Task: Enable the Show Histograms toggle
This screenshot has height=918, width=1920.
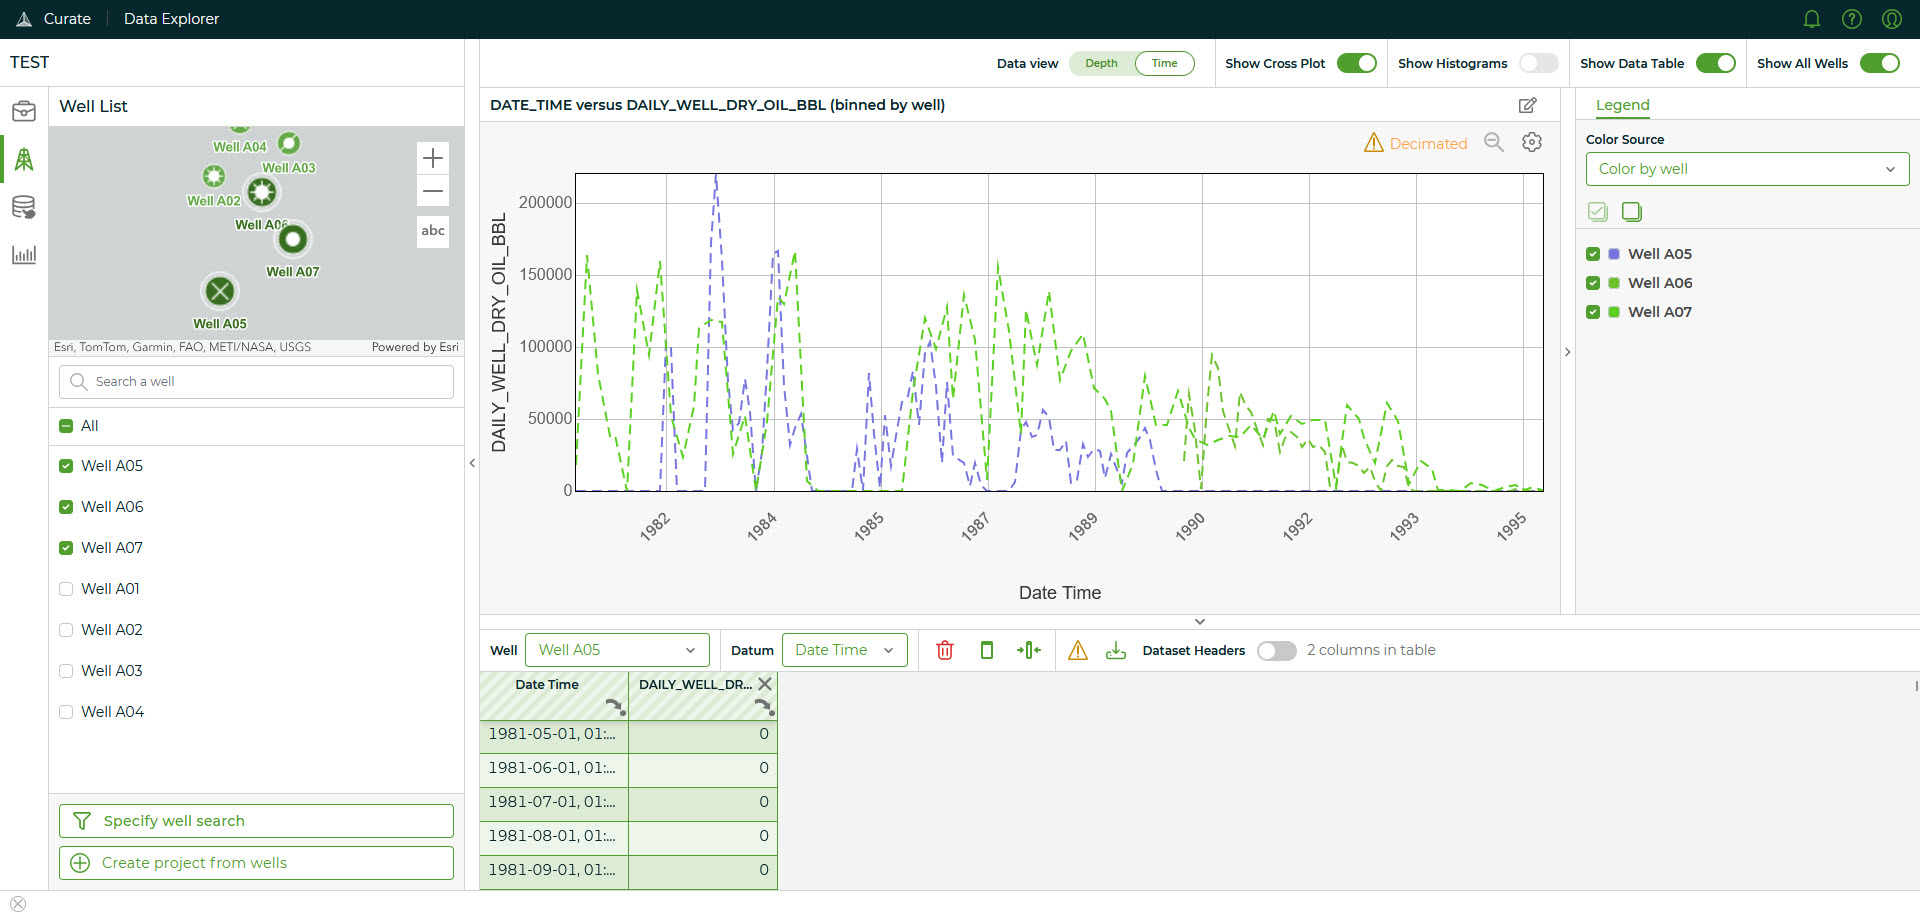Action: (x=1539, y=63)
